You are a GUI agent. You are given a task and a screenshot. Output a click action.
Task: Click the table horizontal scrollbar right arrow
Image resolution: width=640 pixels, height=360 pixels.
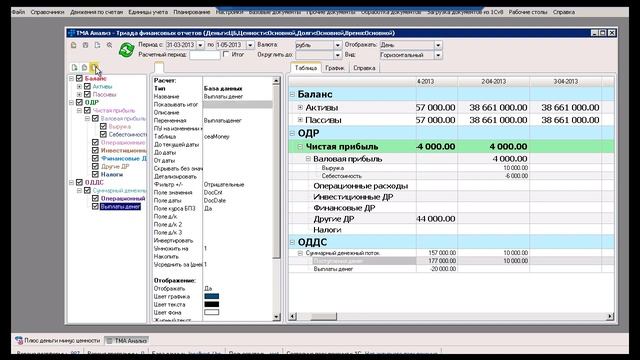coord(610,316)
